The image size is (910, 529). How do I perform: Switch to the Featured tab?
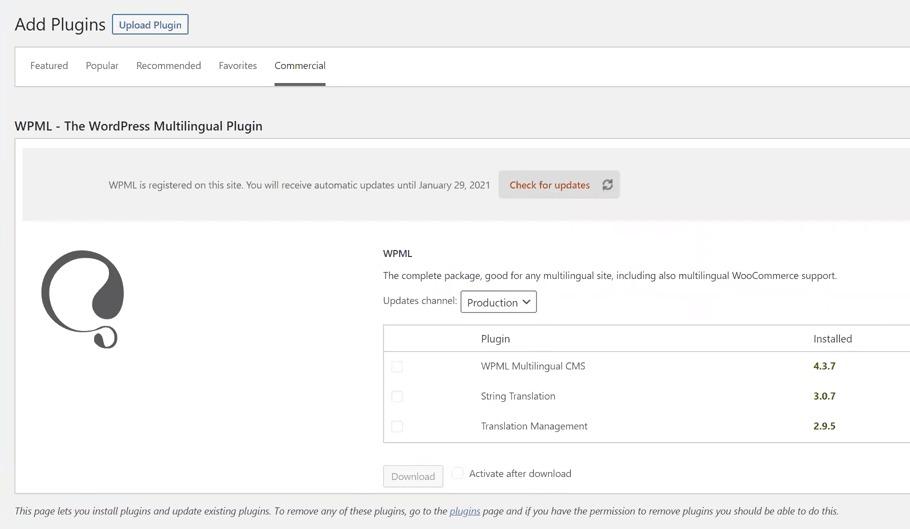click(49, 66)
